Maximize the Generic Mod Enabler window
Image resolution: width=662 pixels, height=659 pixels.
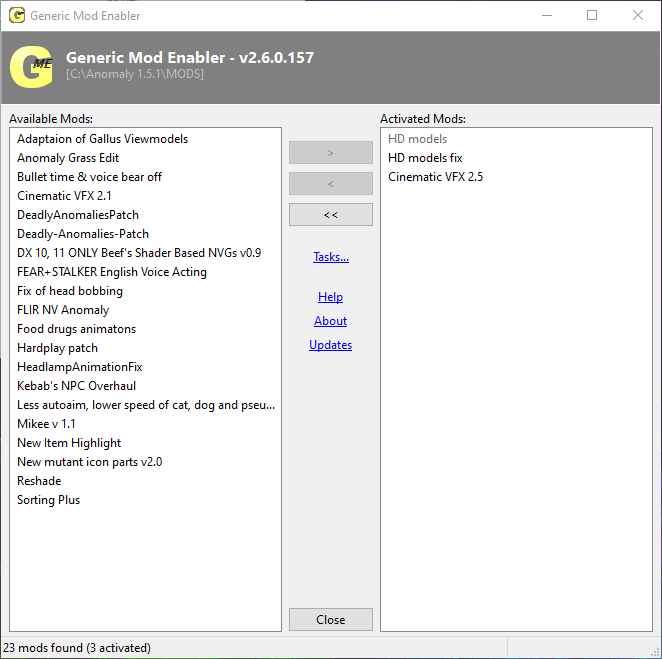click(592, 16)
